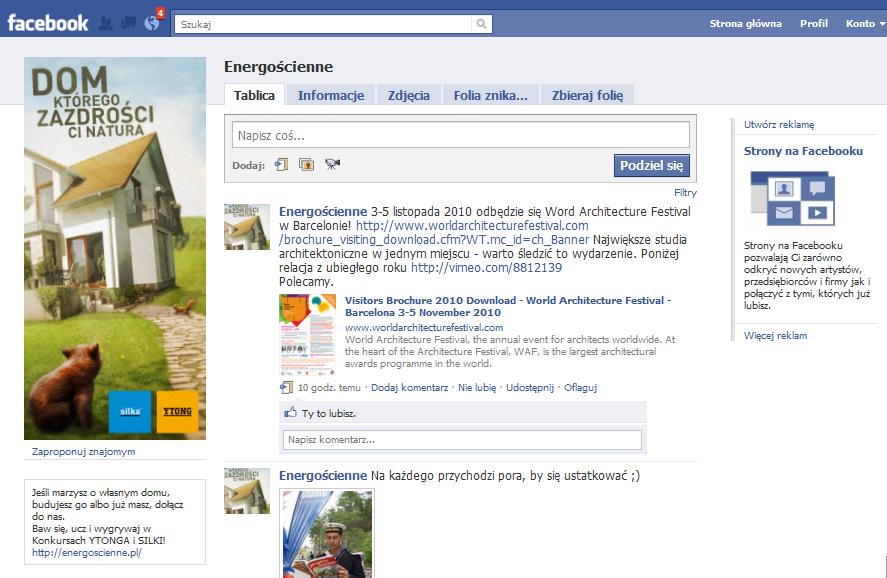Click the Zaproponuj znajomym link

pyautogui.click(x=83, y=451)
